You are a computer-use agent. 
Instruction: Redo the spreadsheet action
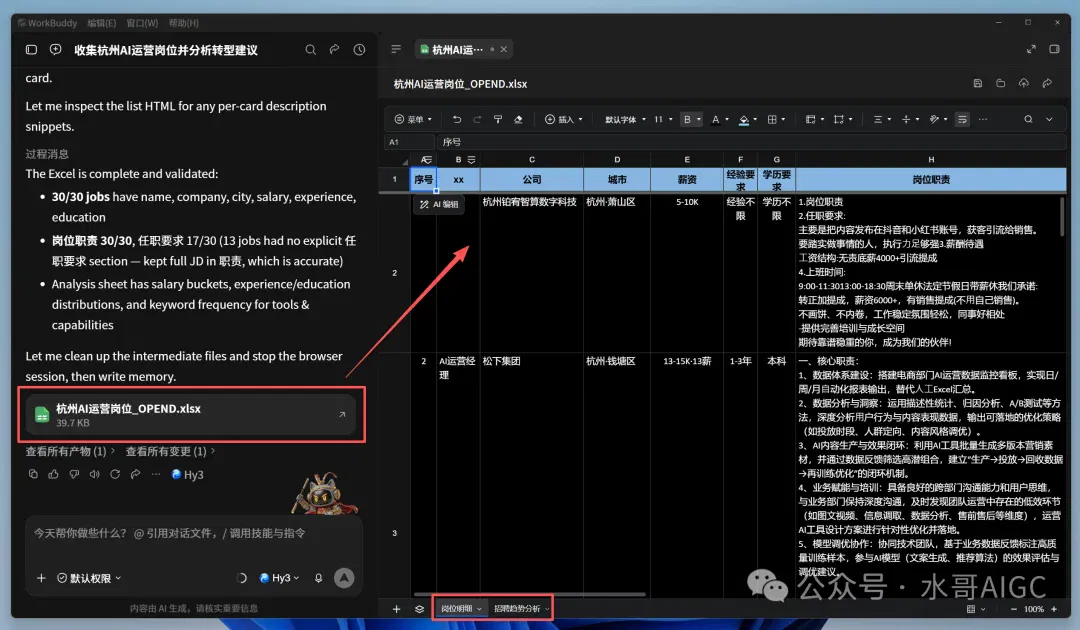477,119
